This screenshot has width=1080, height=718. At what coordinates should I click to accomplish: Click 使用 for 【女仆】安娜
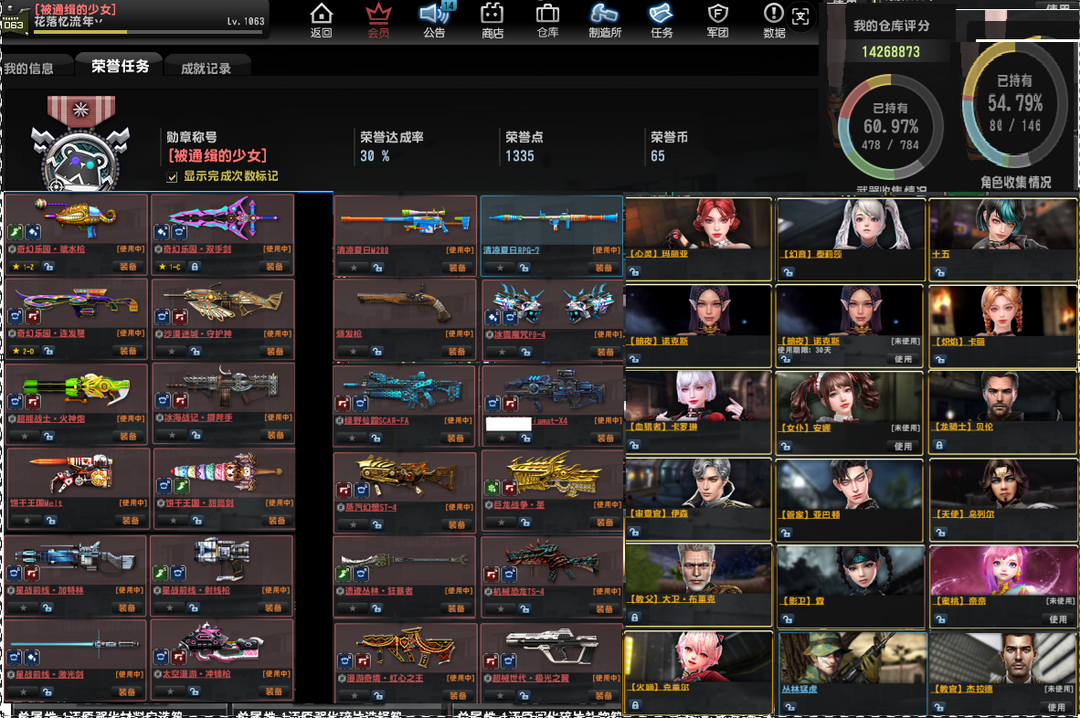[x=903, y=447]
